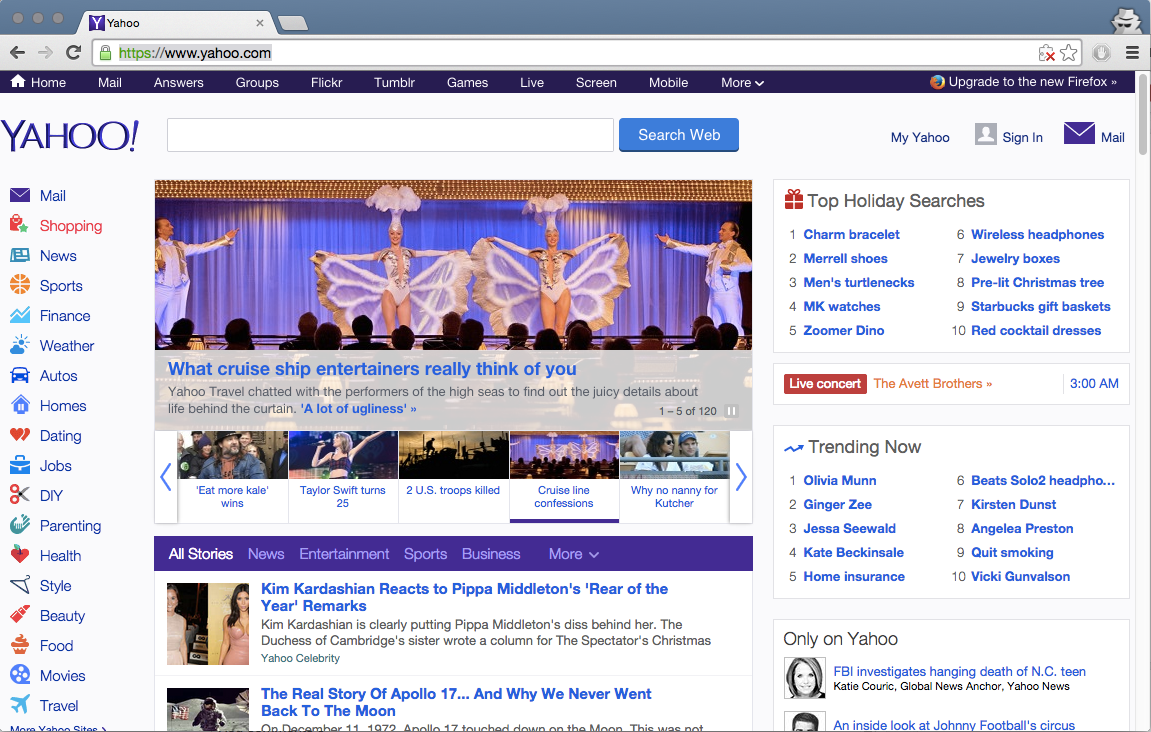The image size is (1151, 732).
Task: Select the DIY scissors icon
Action: coord(20,495)
